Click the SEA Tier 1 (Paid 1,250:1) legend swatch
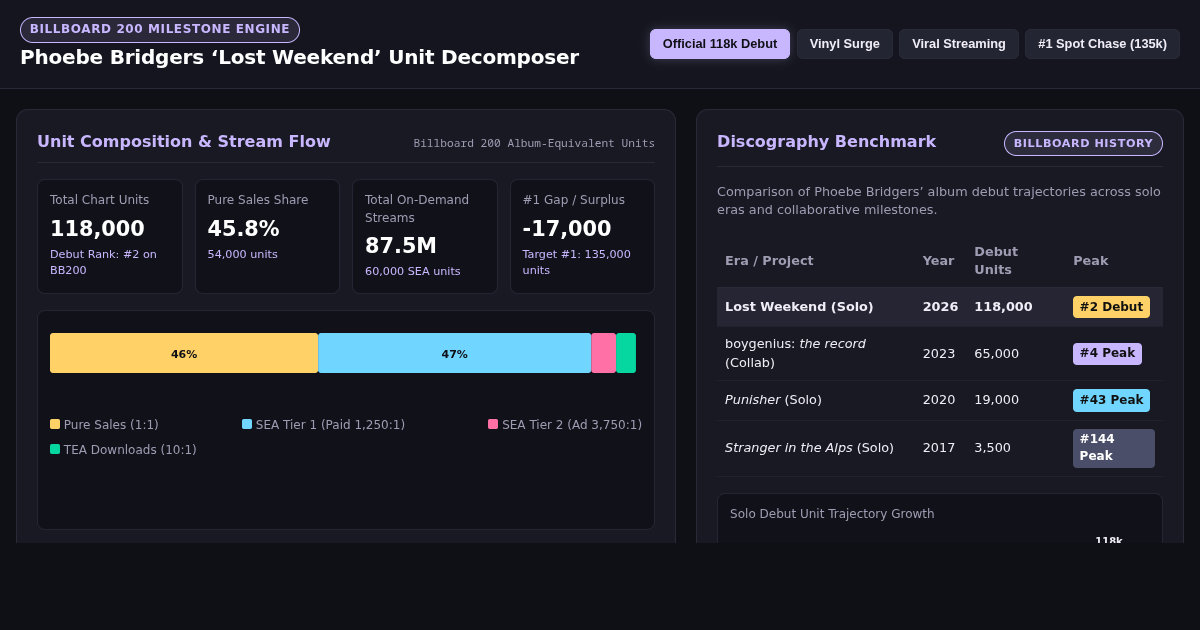 point(247,424)
